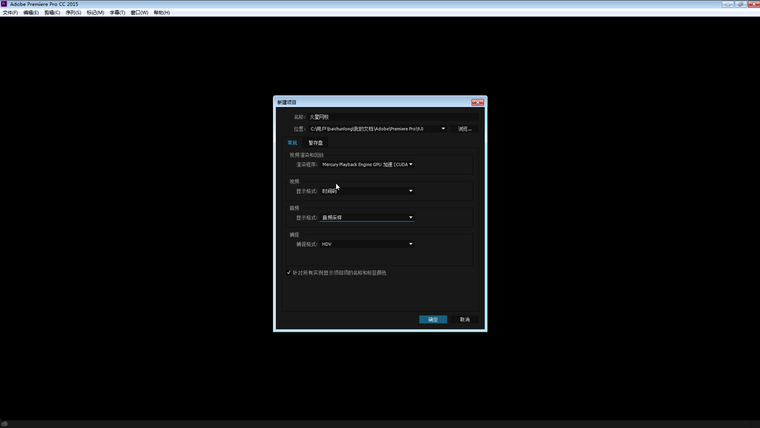The width and height of the screenshot is (760, 428).
Task: Open the video 显示格式 时间码 dropdown
Action: click(366, 191)
